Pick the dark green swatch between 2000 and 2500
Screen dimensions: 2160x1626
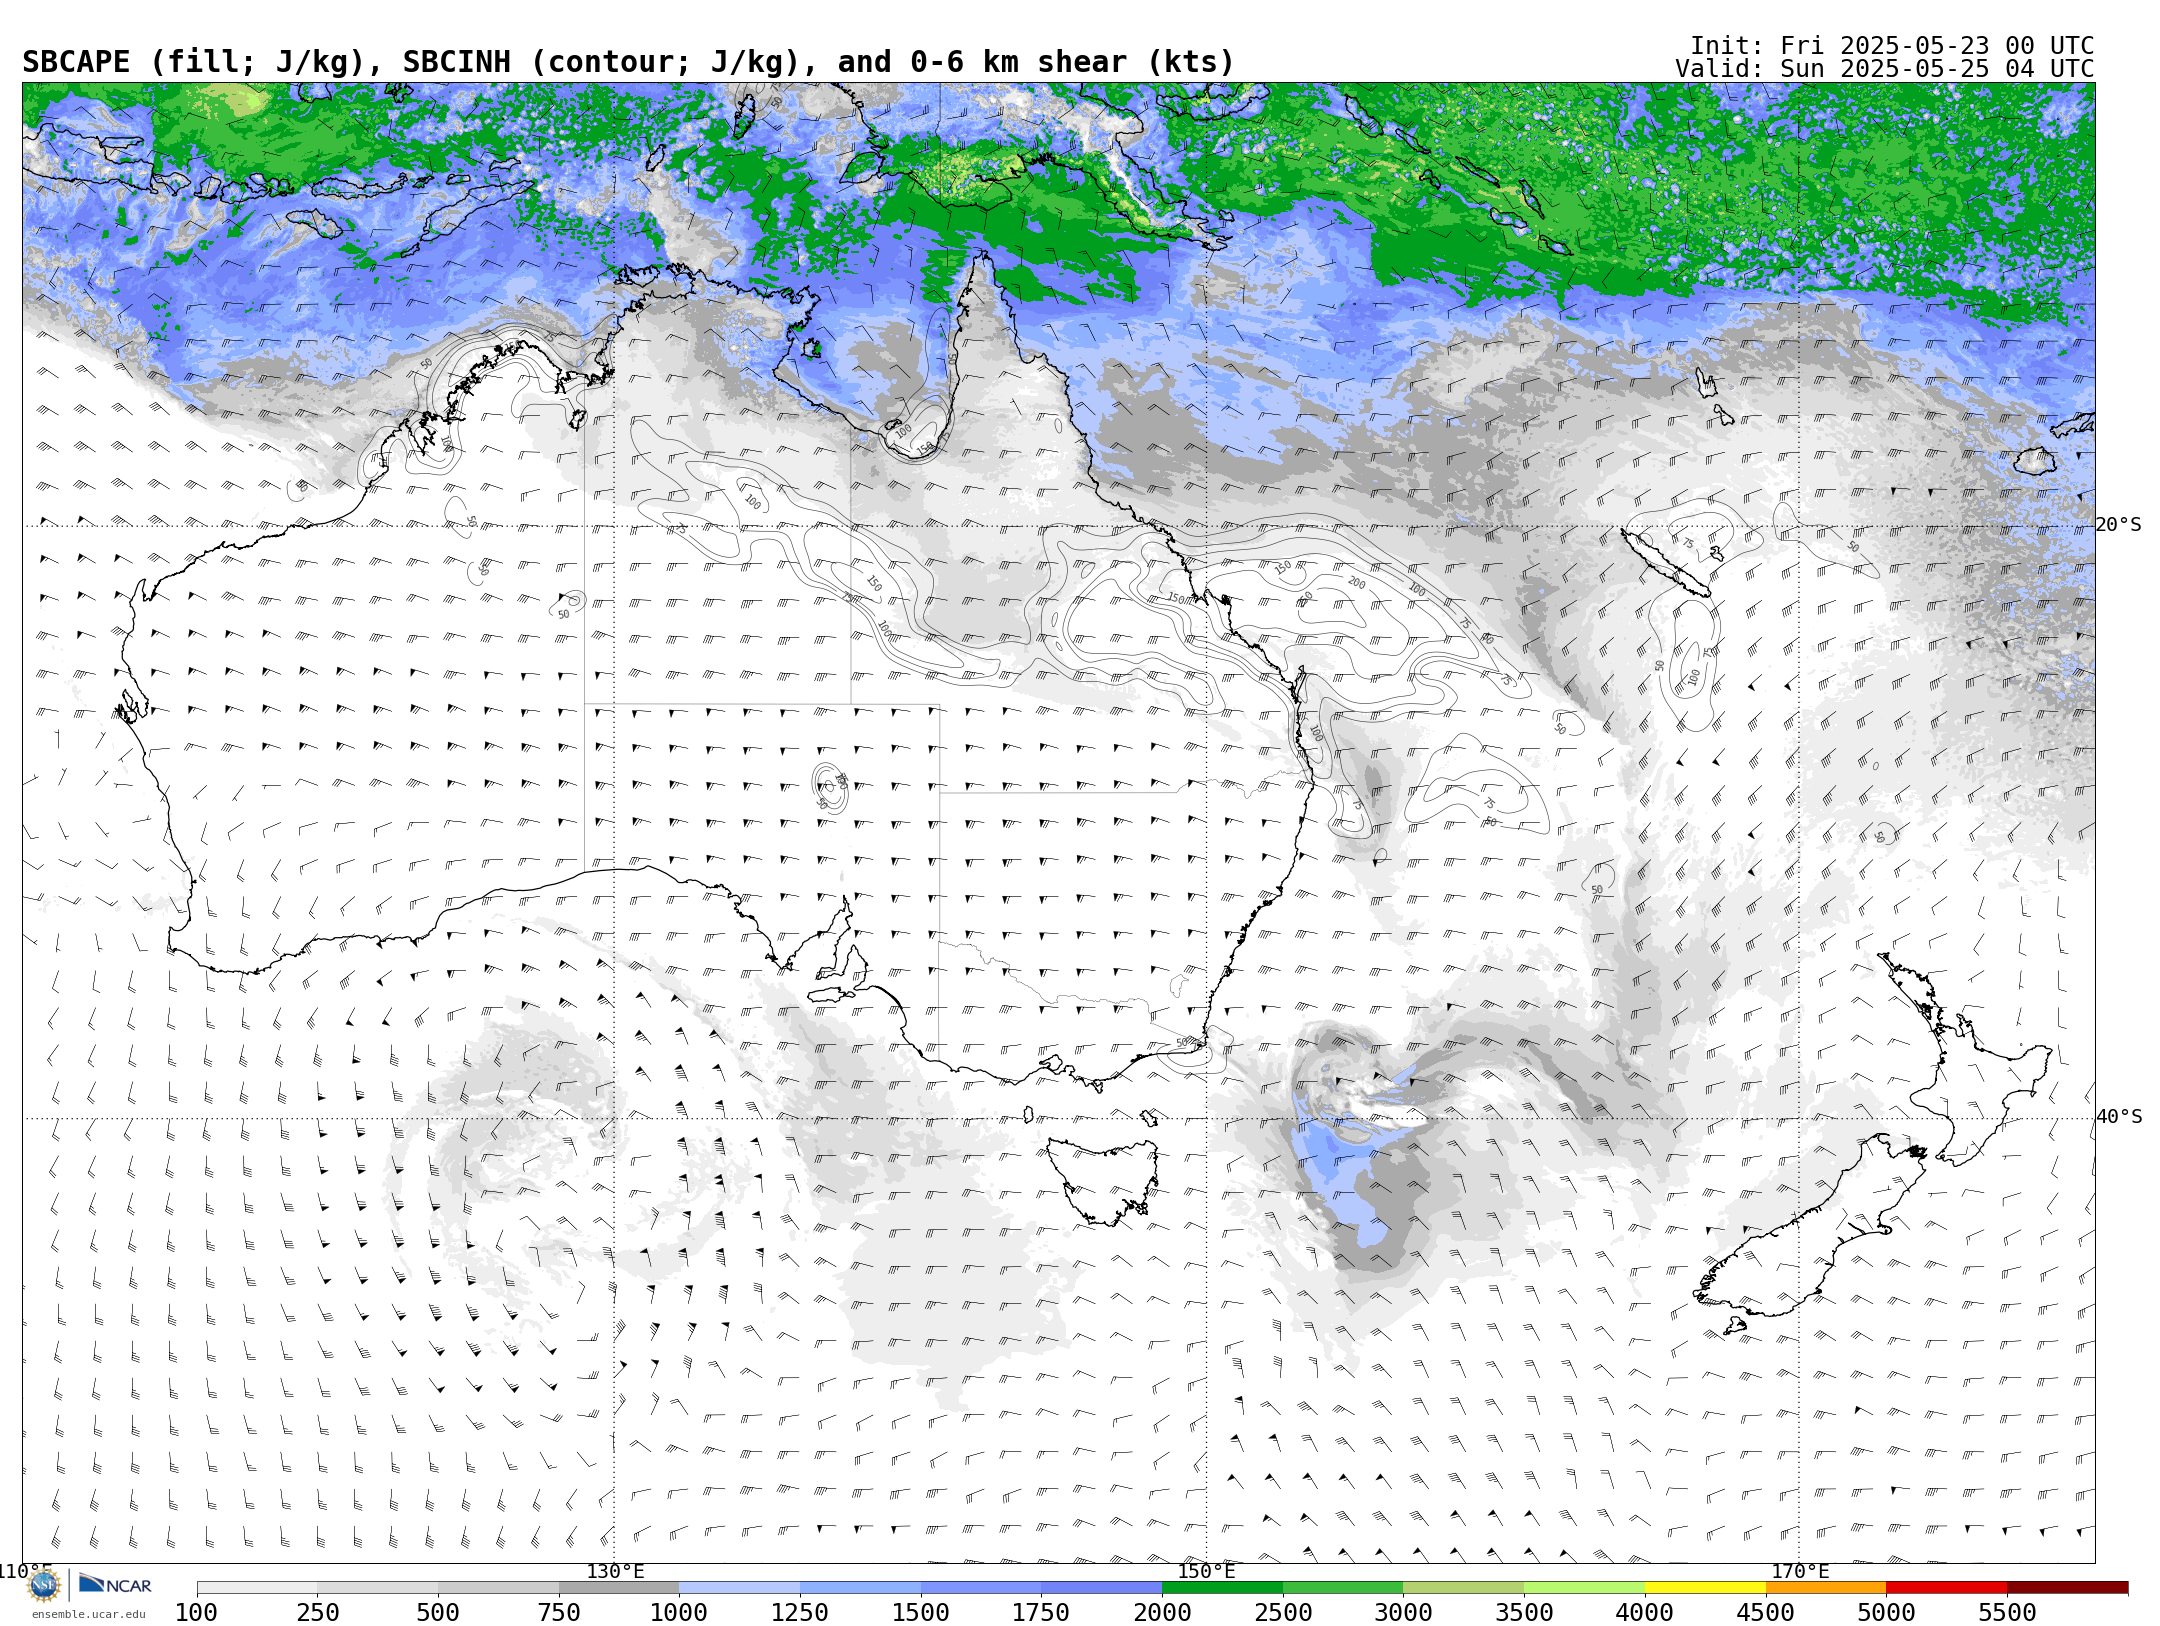(x=1222, y=1588)
